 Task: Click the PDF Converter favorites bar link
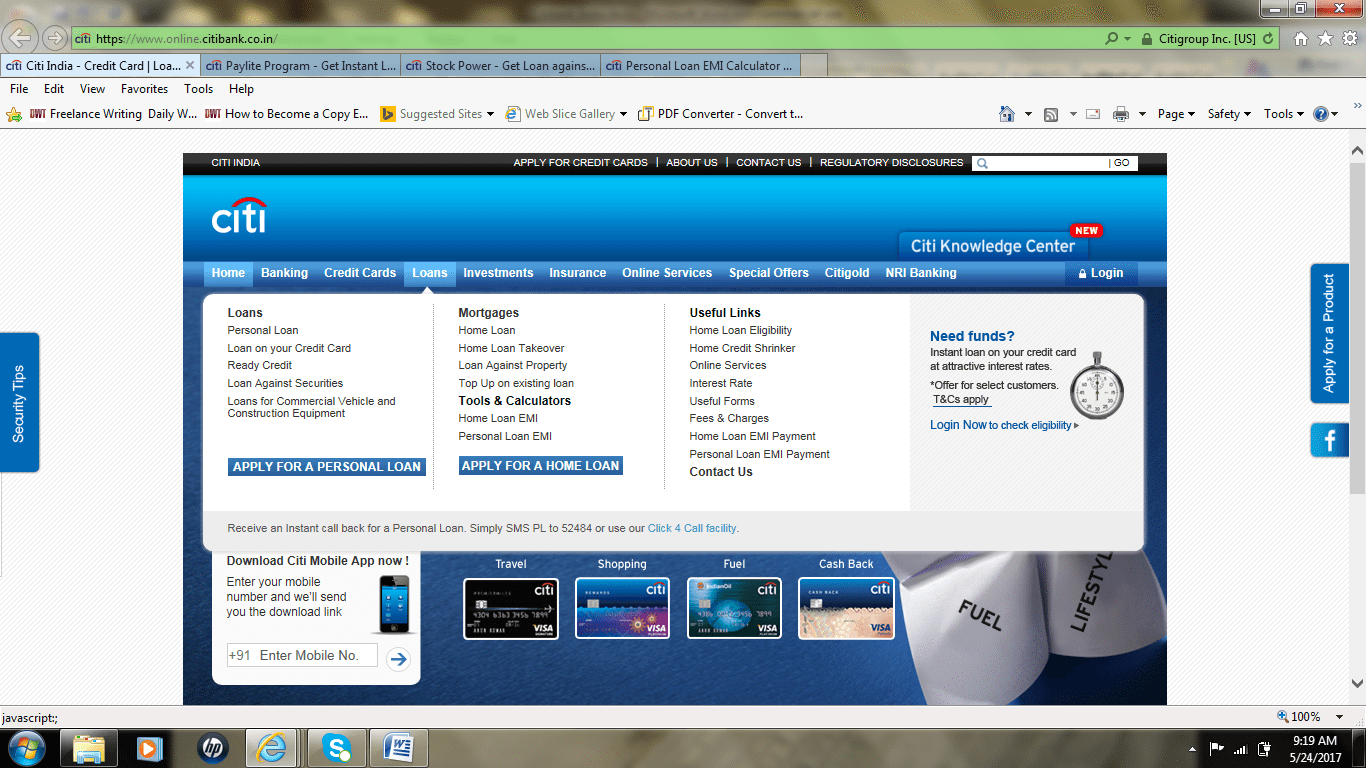tap(721, 114)
